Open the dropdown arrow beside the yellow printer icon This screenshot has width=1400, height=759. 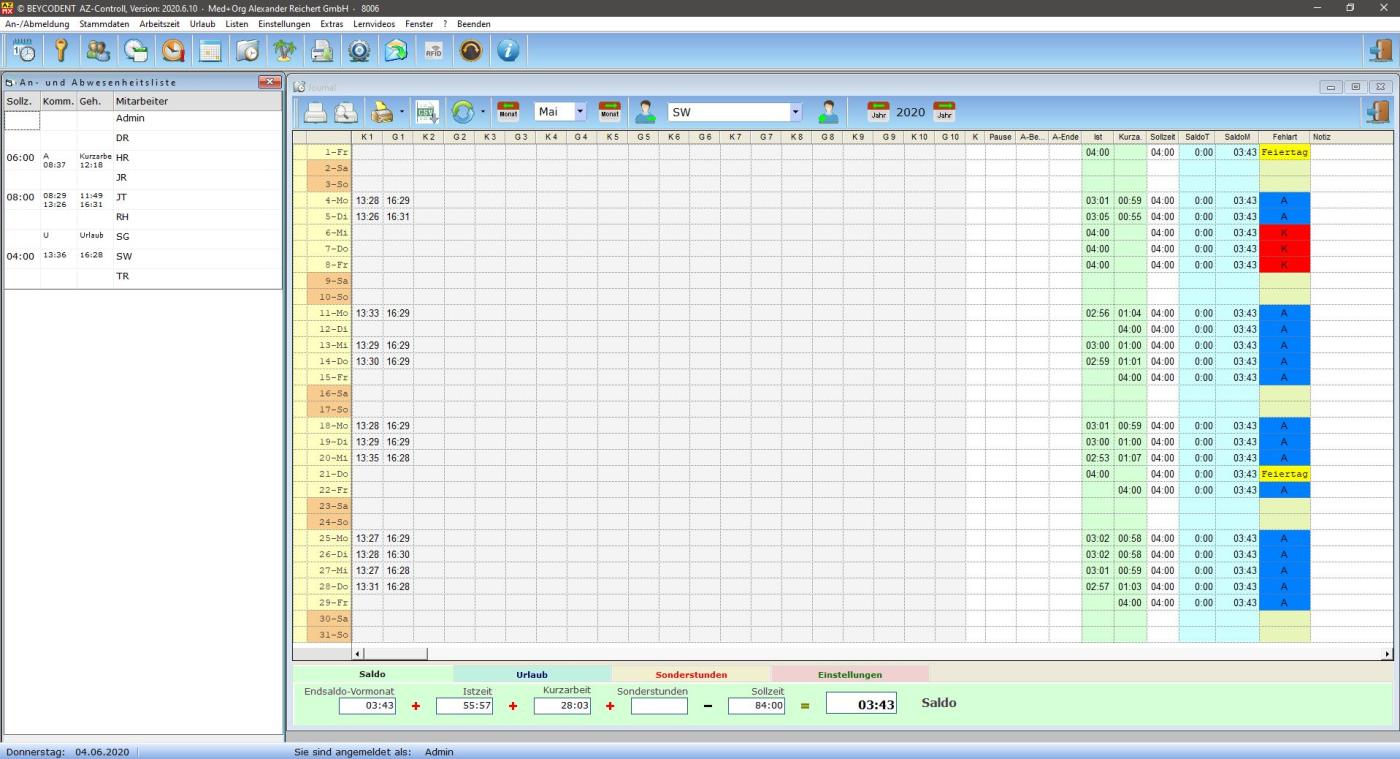coord(401,112)
